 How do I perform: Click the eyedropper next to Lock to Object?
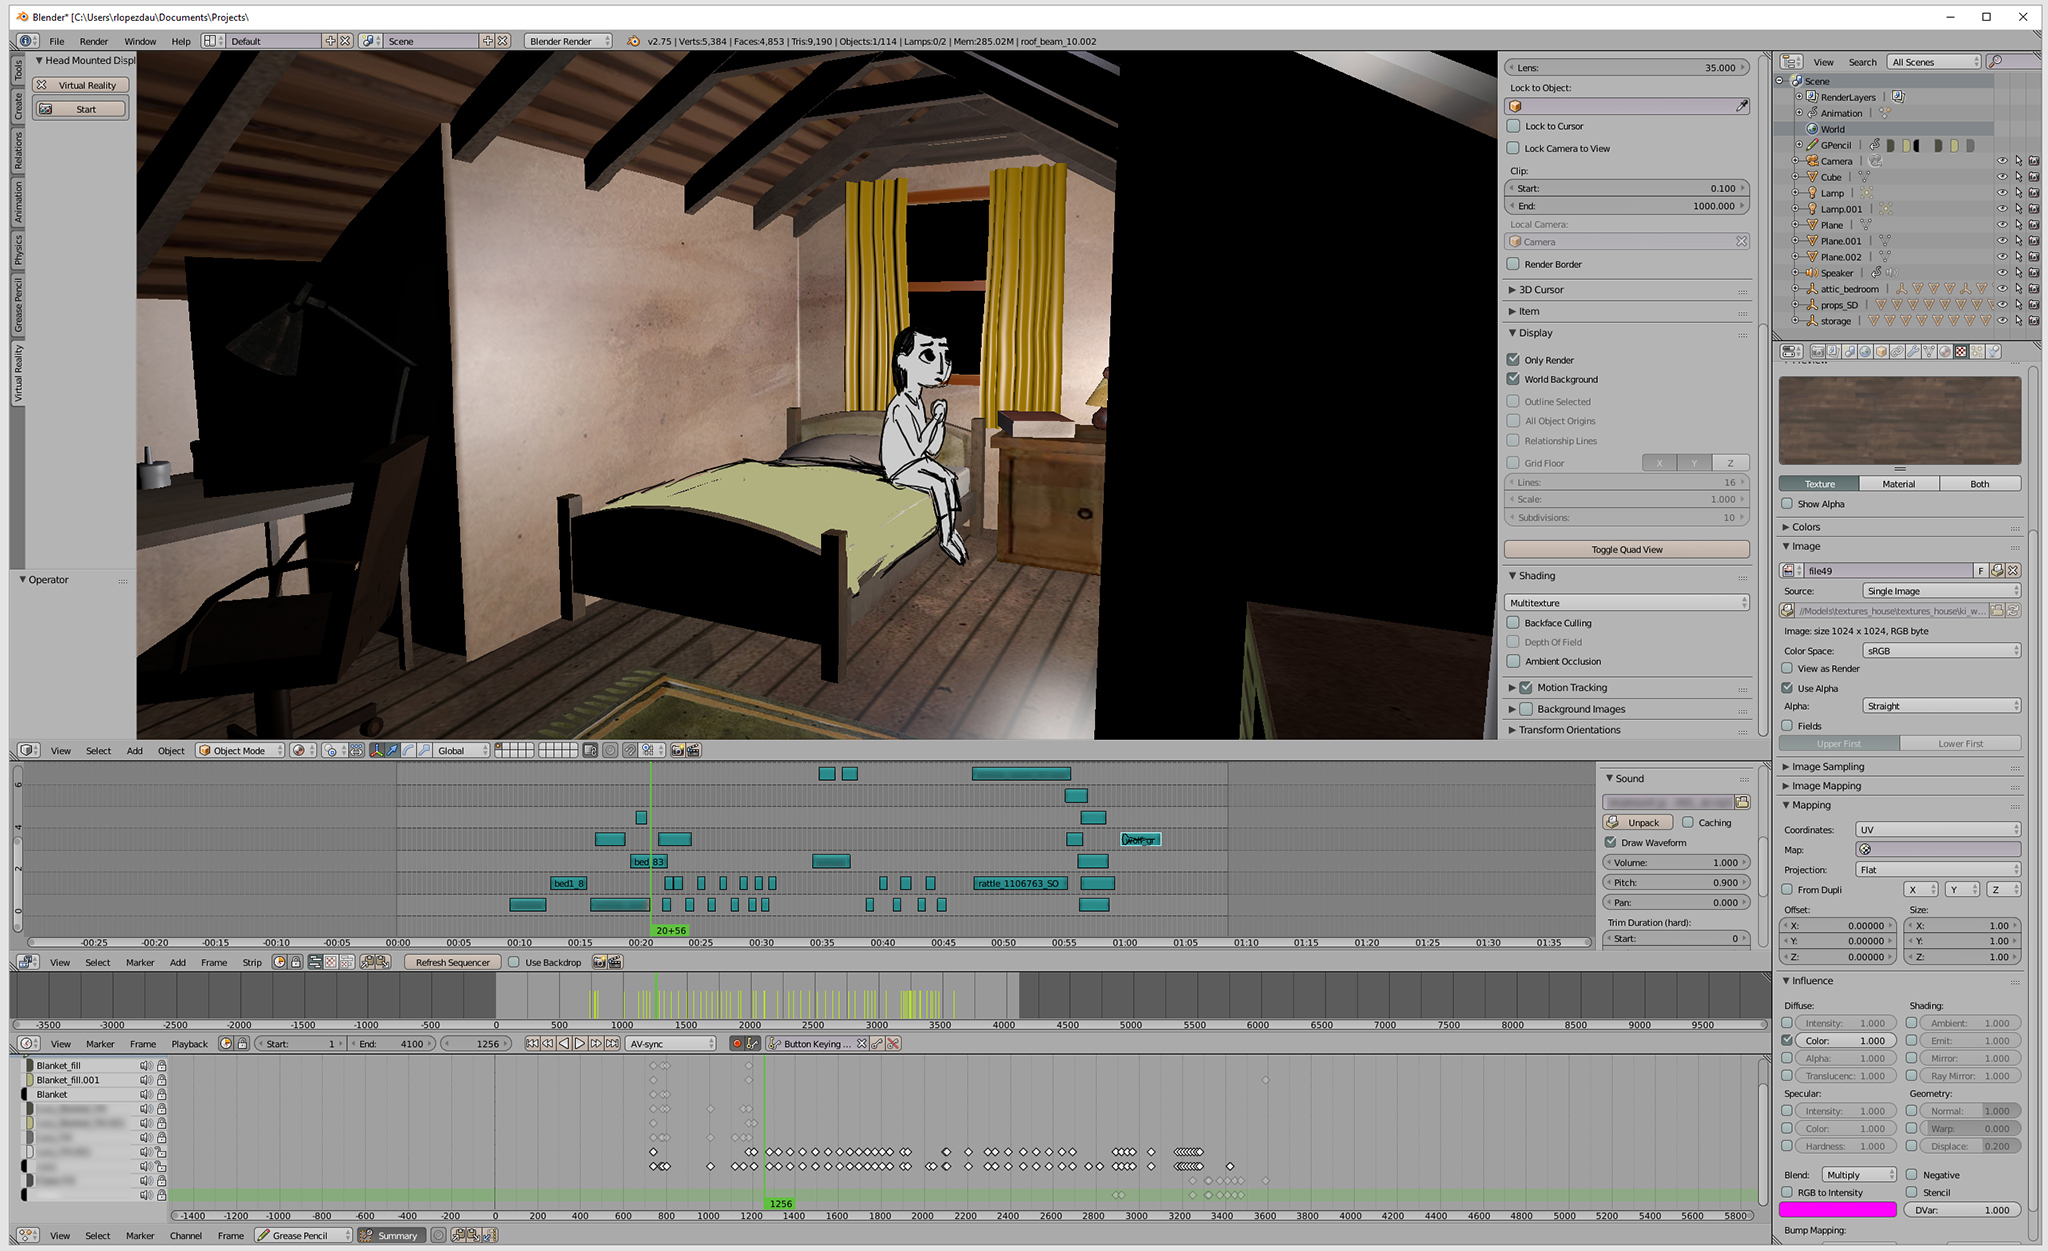pyautogui.click(x=1741, y=106)
